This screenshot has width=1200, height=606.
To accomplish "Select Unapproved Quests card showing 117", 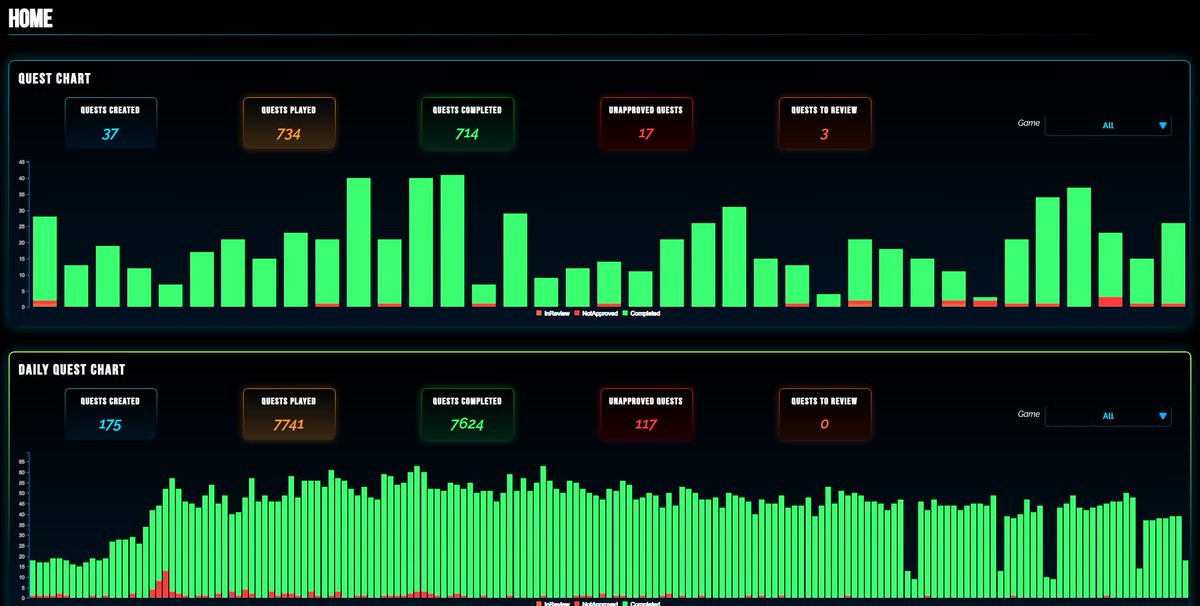I will tap(646, 414).
